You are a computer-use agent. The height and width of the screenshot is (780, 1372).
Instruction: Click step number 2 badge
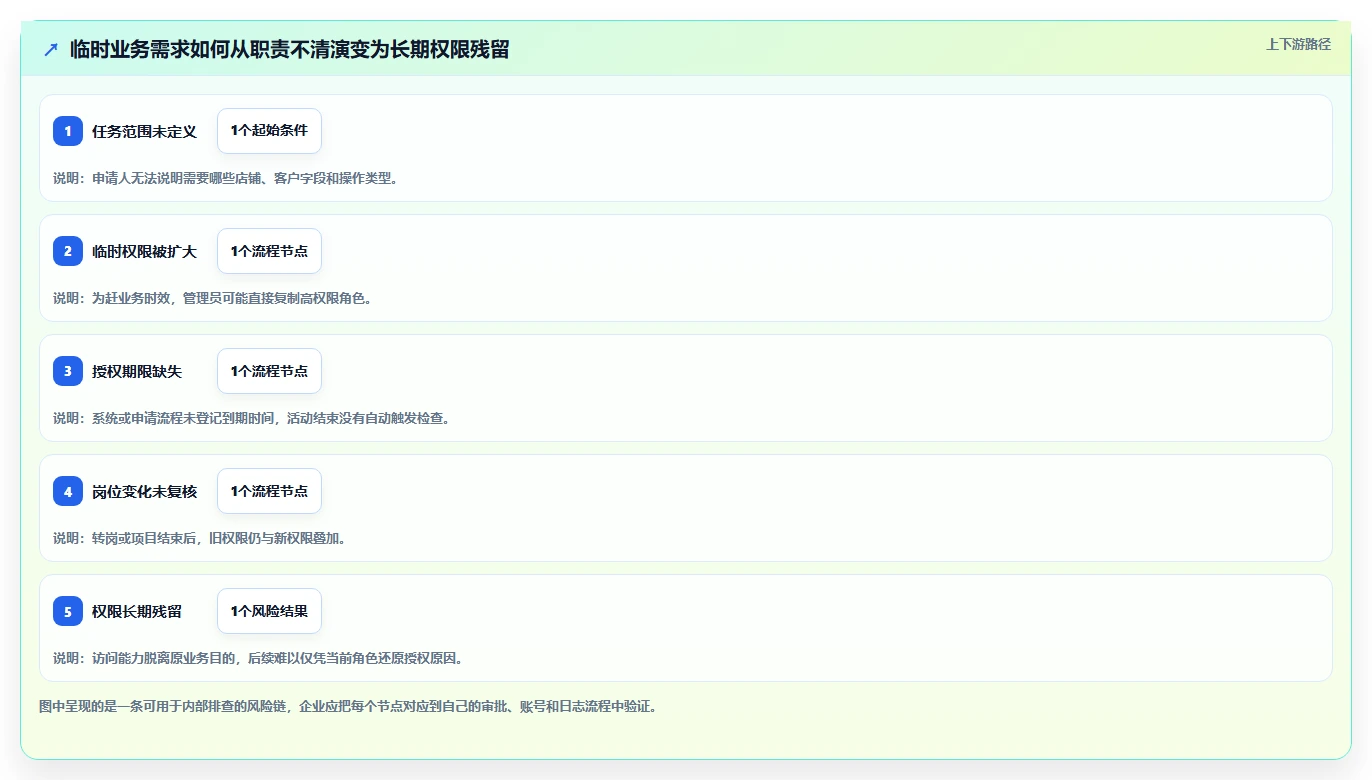pyautogui.click(x=68, y=251)
